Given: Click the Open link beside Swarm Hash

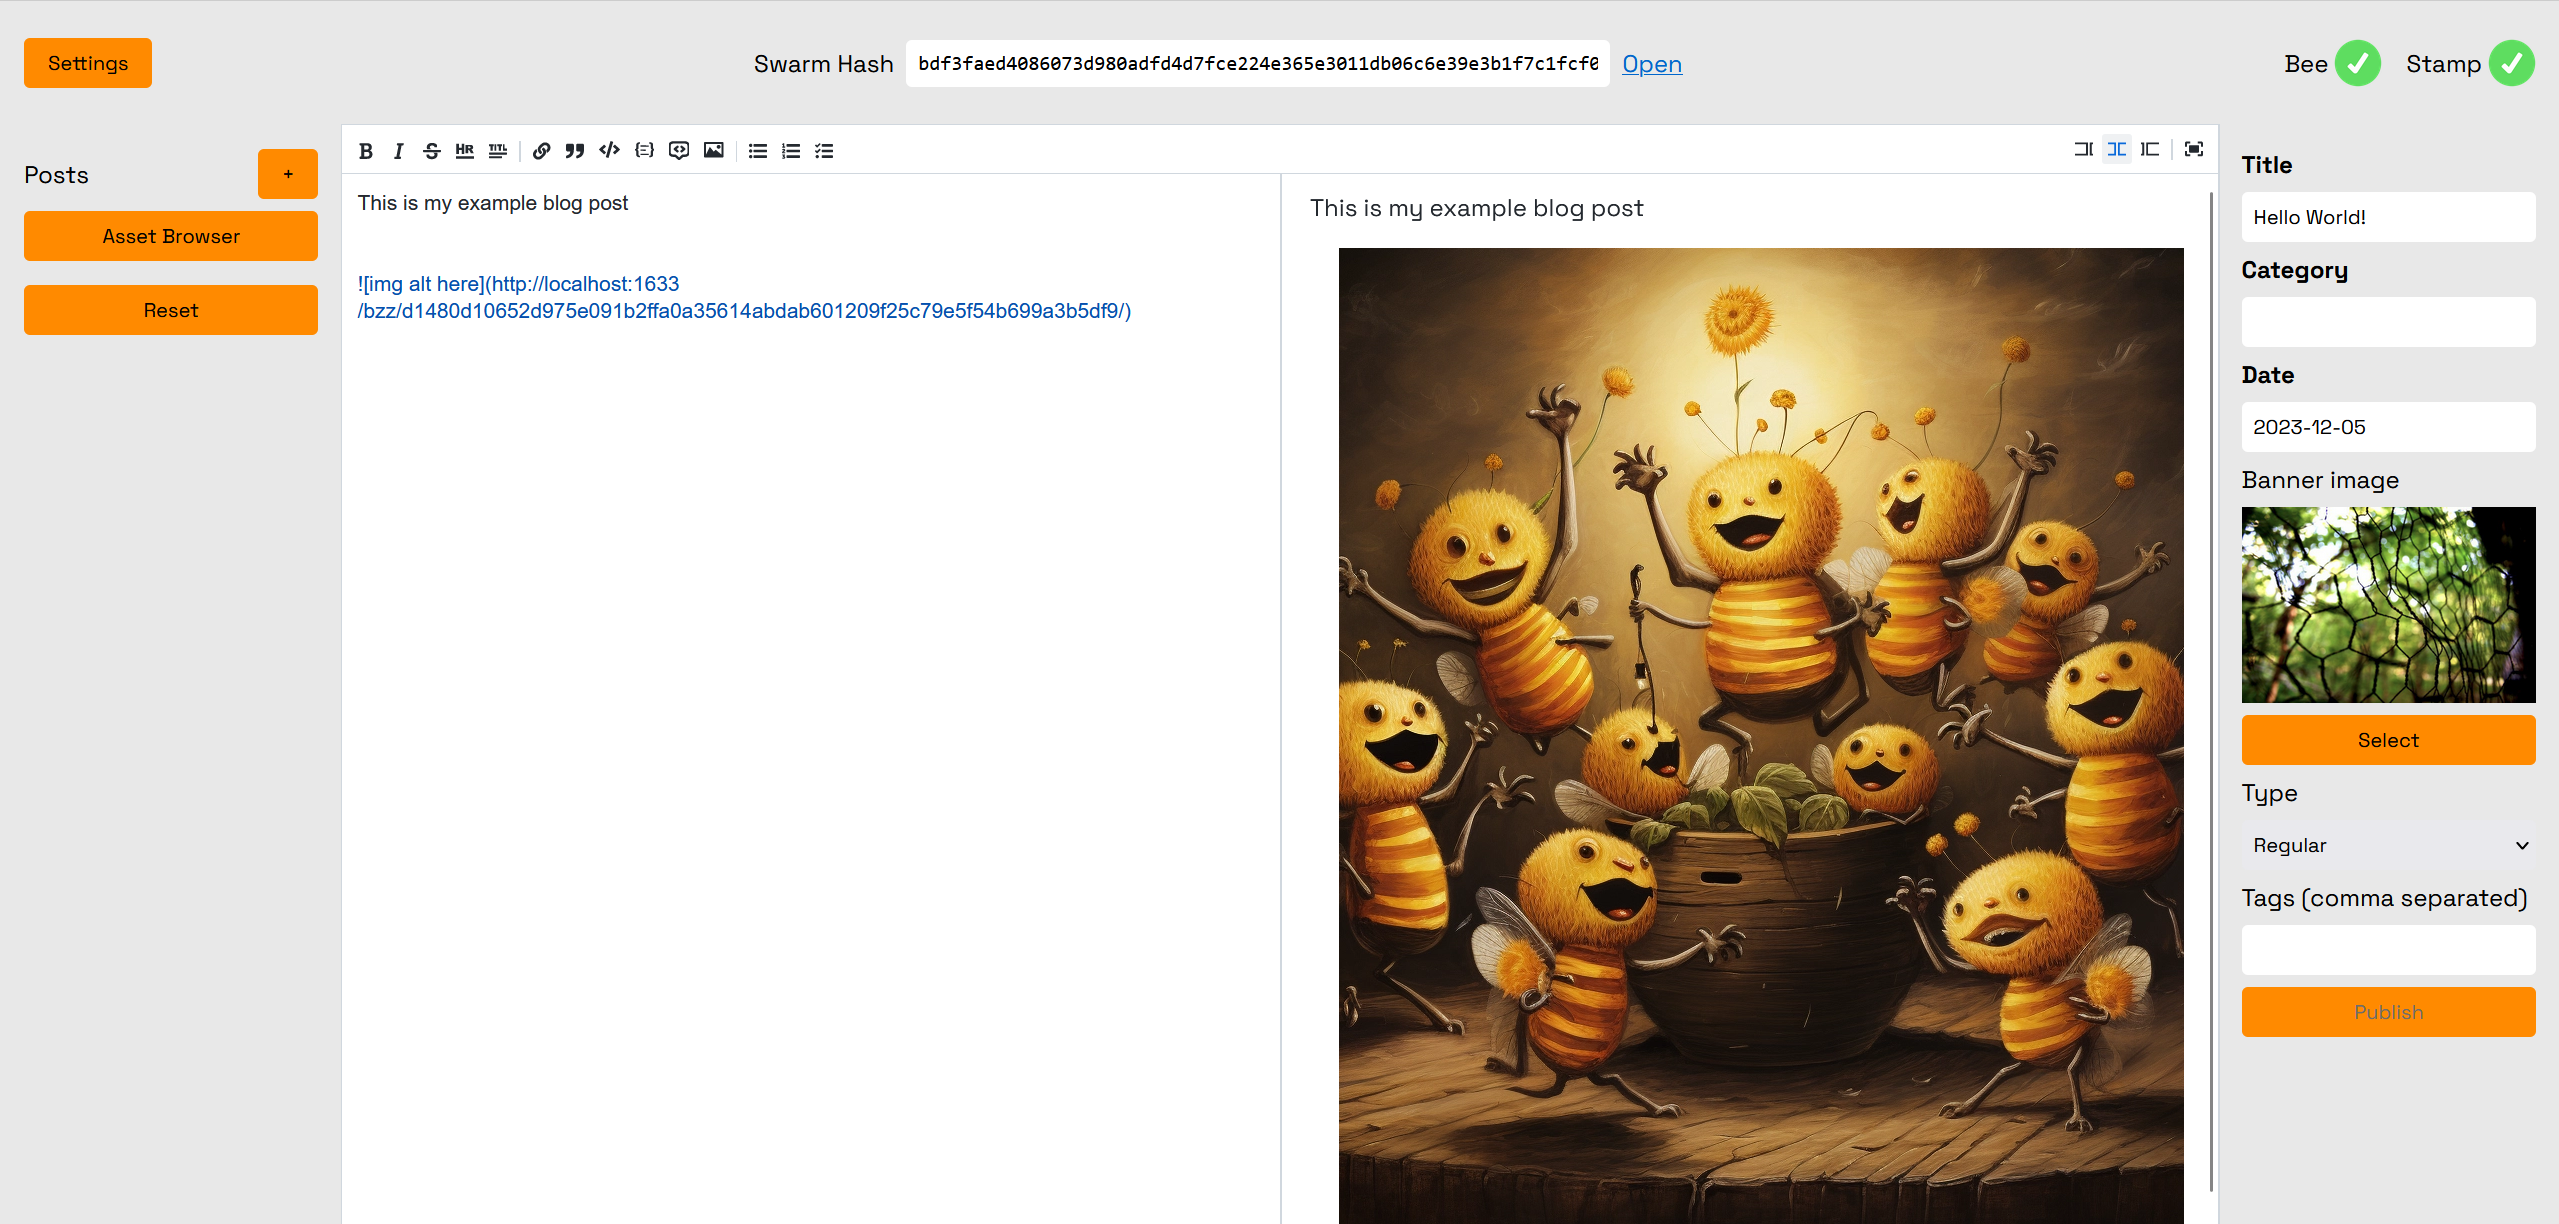Looking at the screenshot, I should [1651, 64].
